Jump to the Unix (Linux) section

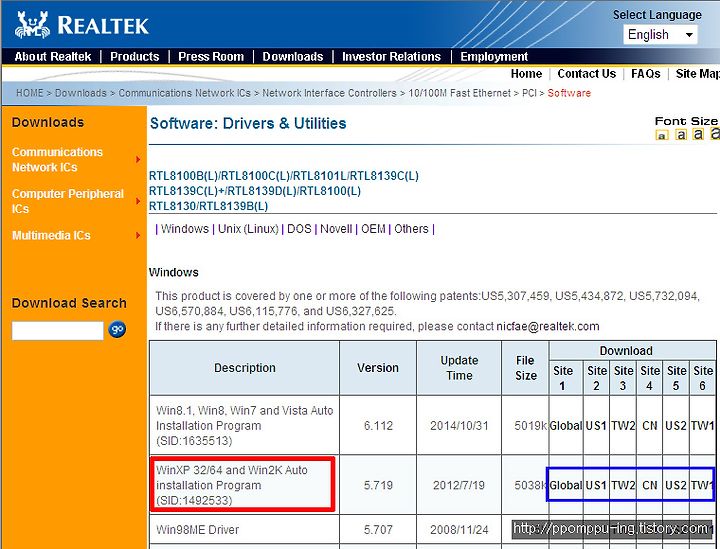(x=248, y=229)
